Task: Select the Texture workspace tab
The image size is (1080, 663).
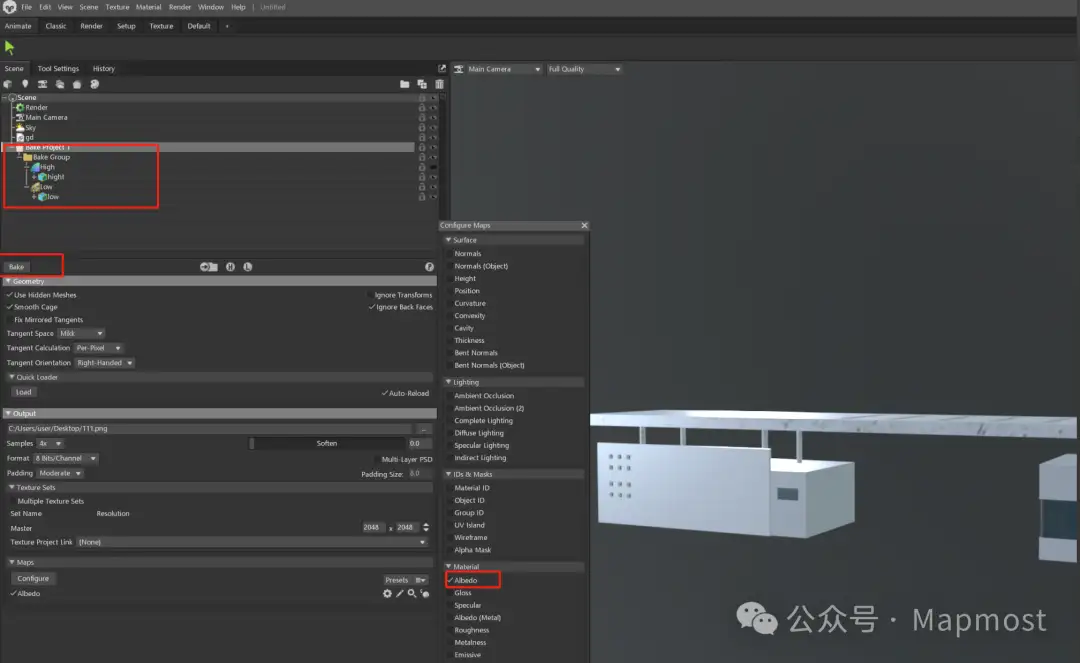Action: 161,26
